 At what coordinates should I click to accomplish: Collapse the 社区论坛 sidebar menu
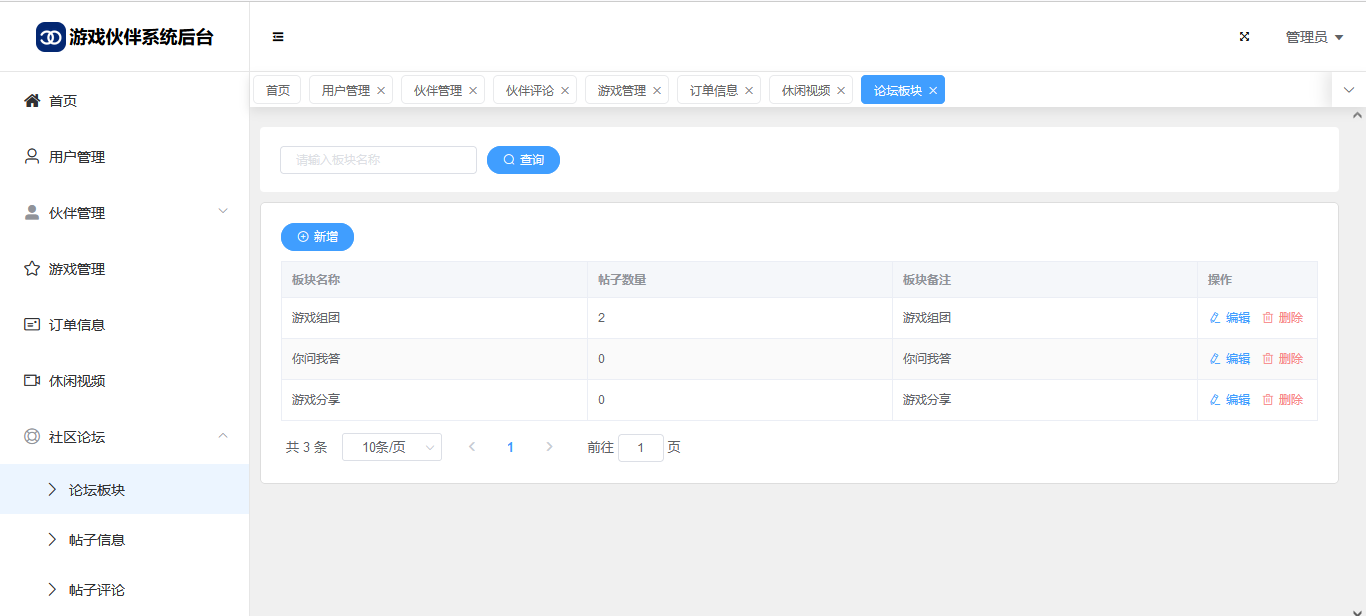(x=223, y=436)
